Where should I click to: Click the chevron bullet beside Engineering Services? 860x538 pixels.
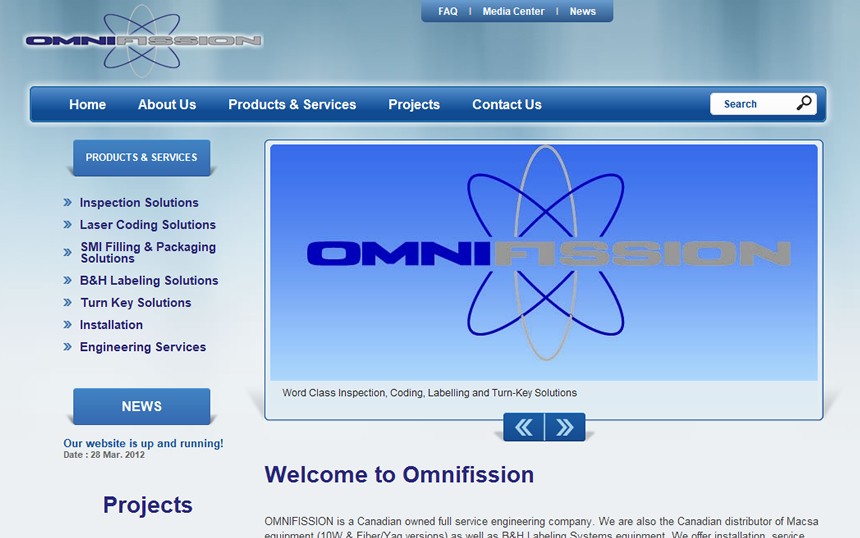(67, 347)
